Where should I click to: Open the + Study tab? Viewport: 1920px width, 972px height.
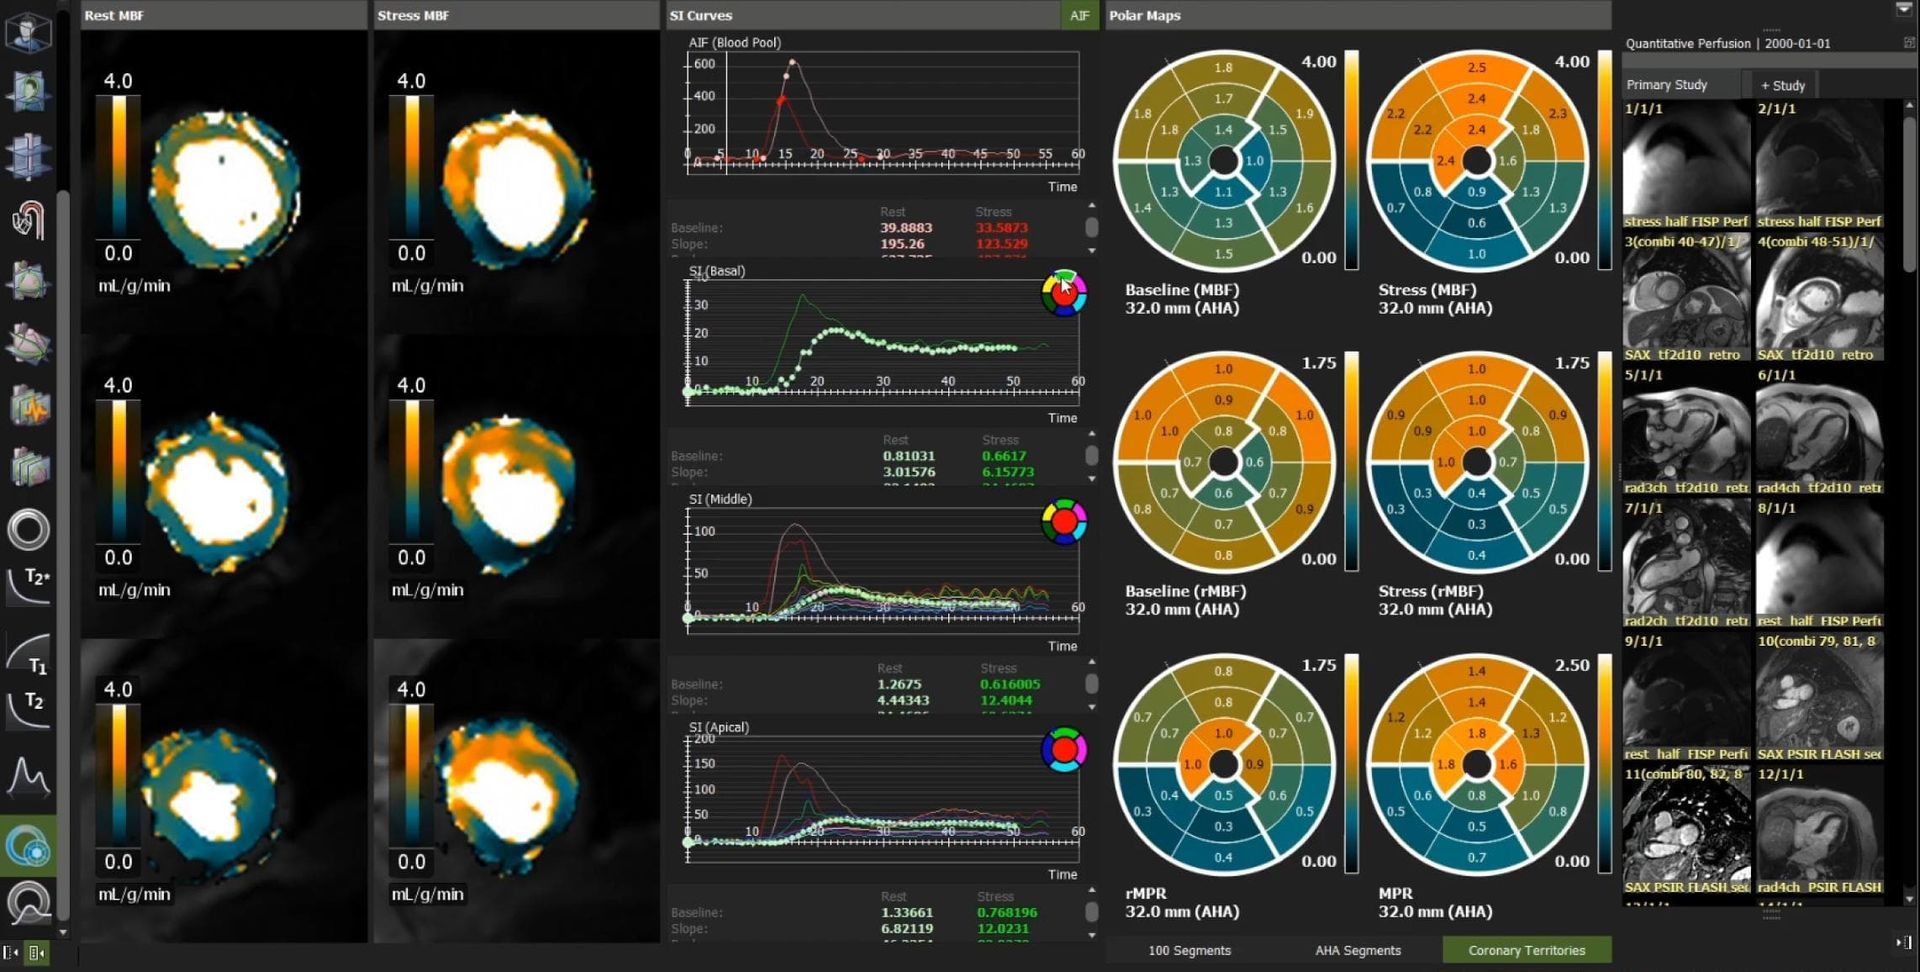click(x=1782, y=84)
